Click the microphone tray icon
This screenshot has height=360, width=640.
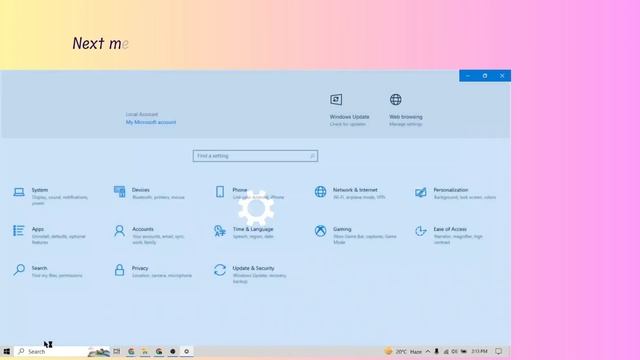click(x=436, y=351)
